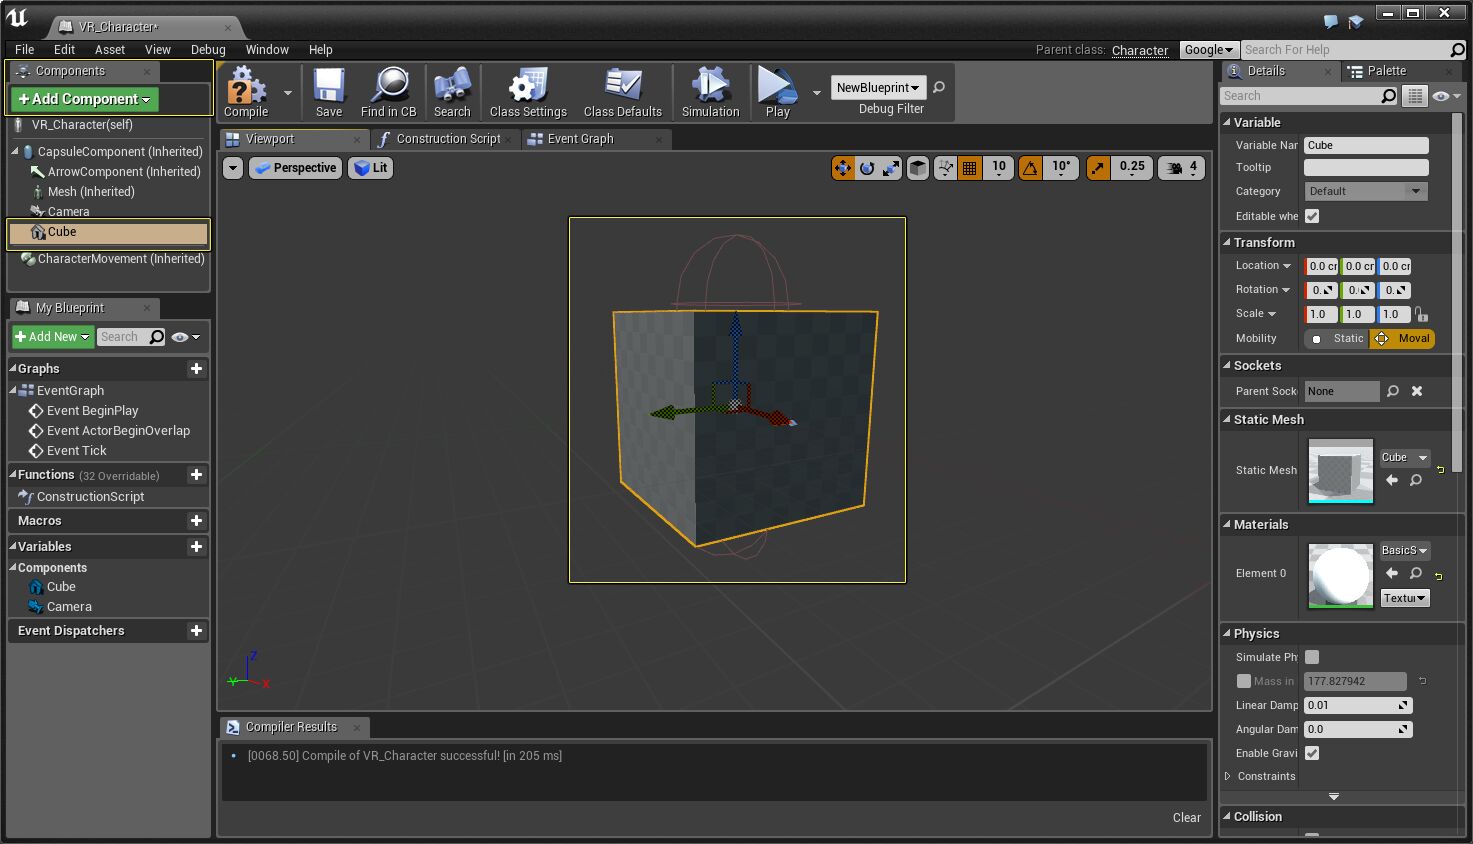Open Find in CB tool
The height and width of the screenshot is (844, 1473).
(x=388, y=92)
